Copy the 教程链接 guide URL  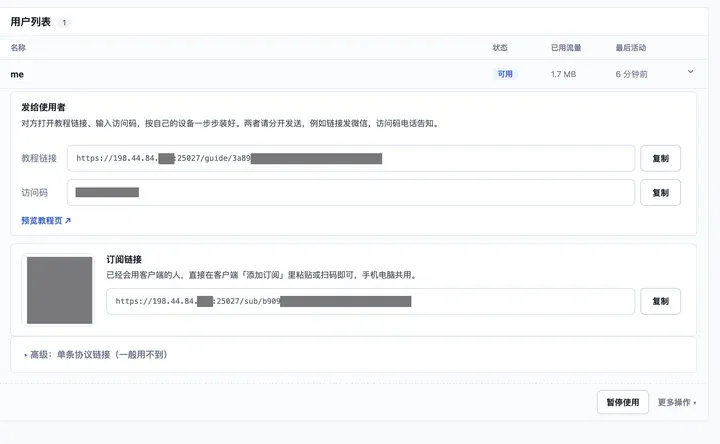pyautogui.click(x=660, y=158)
